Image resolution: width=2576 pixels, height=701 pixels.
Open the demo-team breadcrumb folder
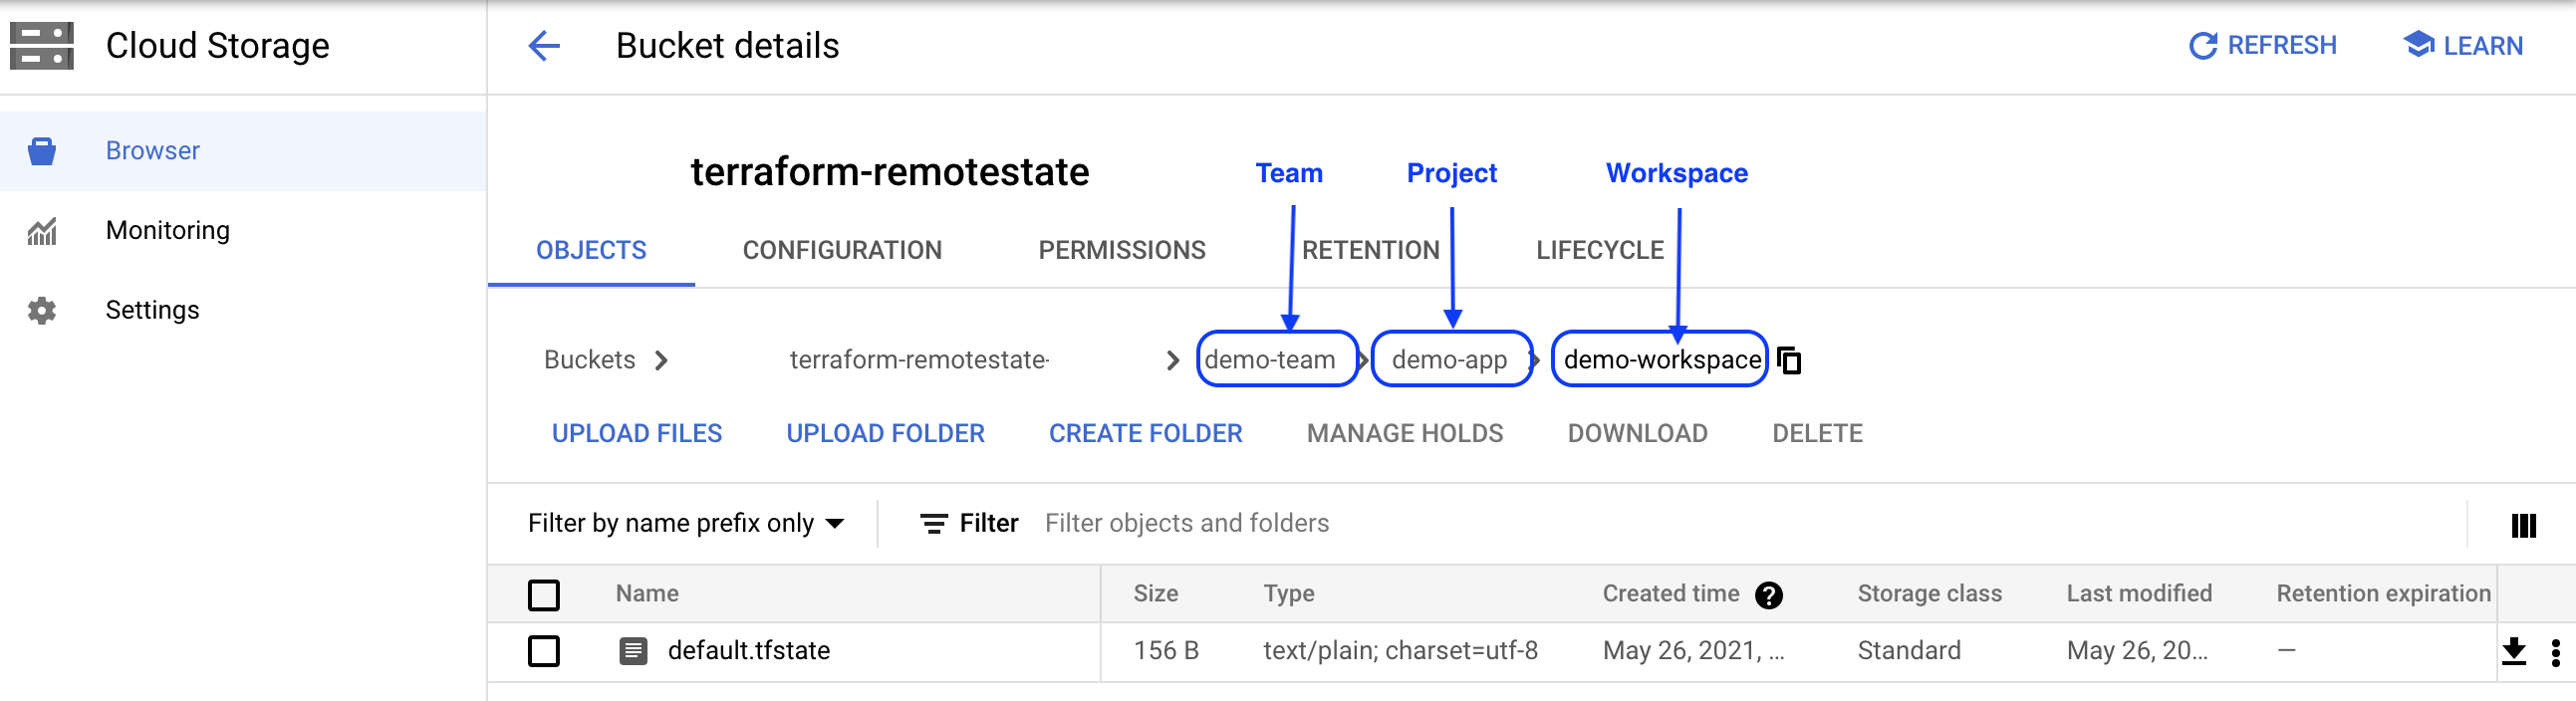coord(1269,360)
